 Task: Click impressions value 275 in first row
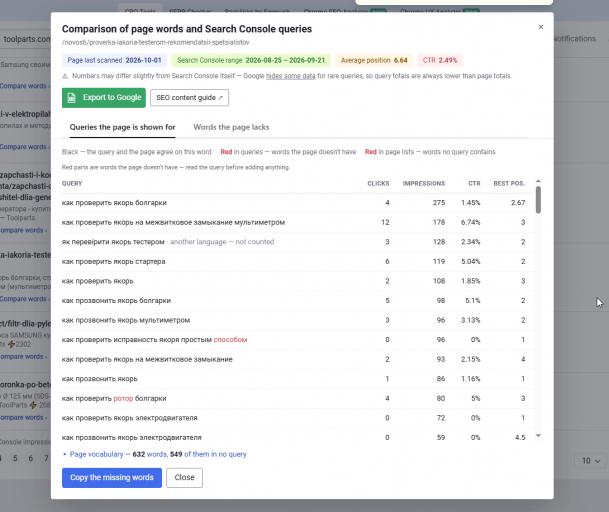pyautogui.click(x=439, y=203)
